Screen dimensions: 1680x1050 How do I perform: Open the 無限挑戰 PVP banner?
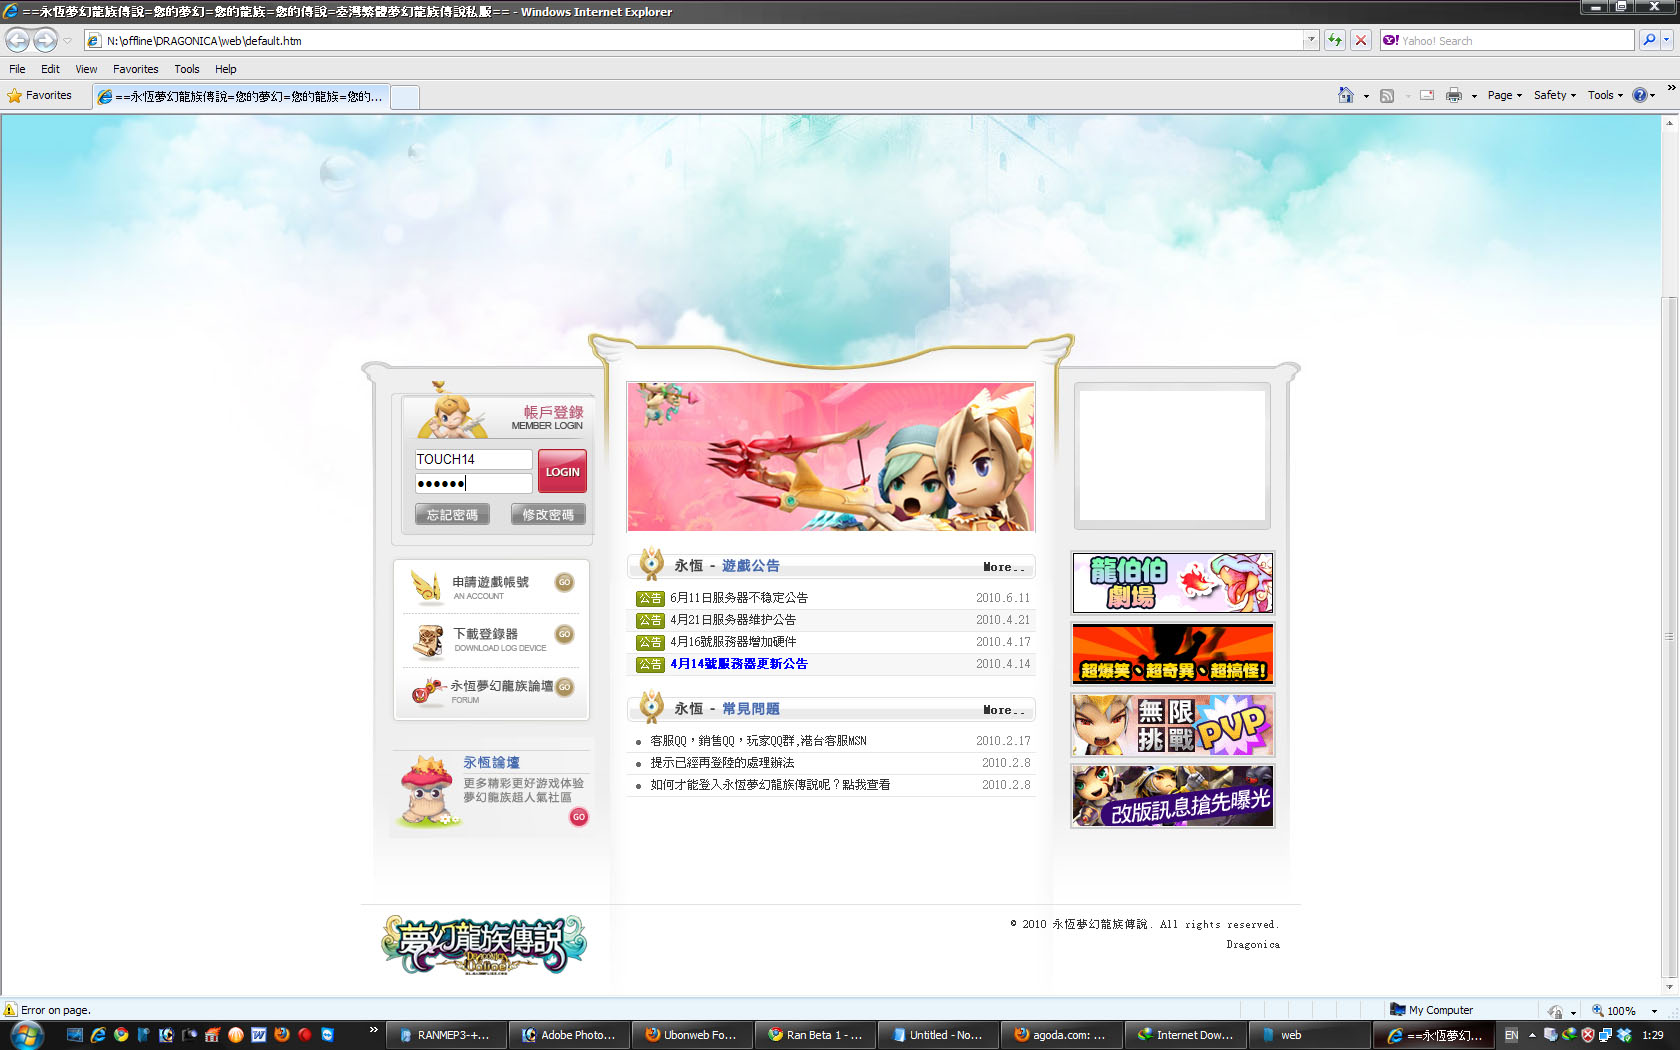click(1173, 725)
